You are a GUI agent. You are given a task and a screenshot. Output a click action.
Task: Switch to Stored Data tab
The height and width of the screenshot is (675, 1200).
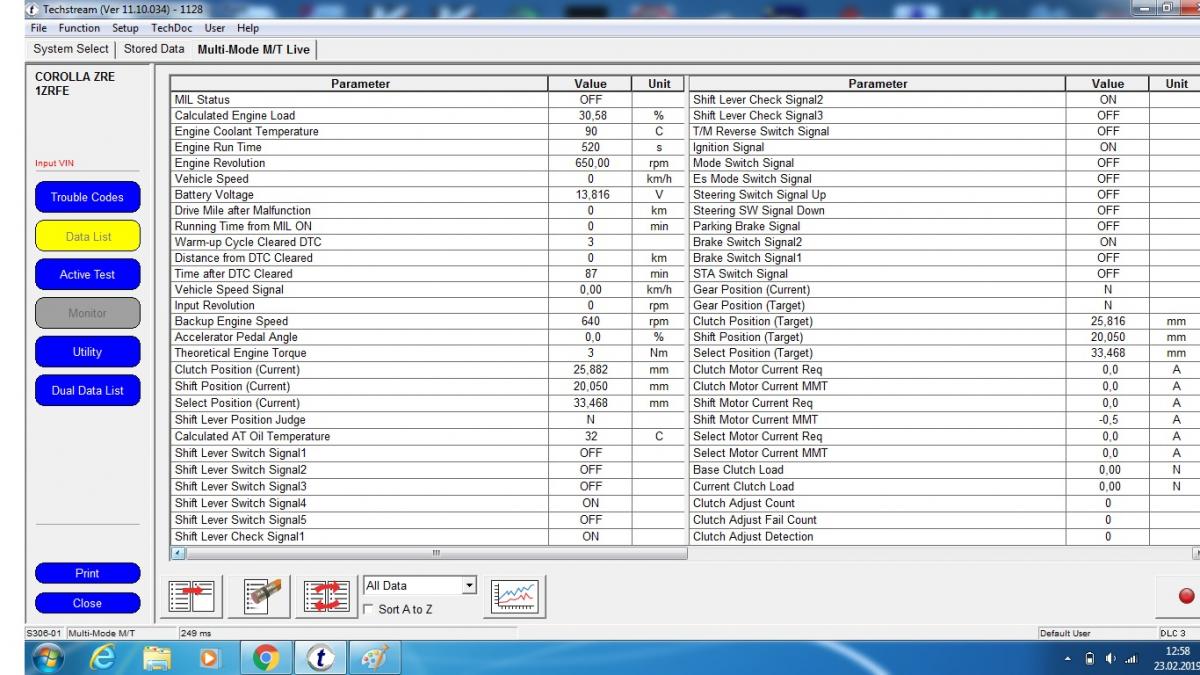click(154, 49)
